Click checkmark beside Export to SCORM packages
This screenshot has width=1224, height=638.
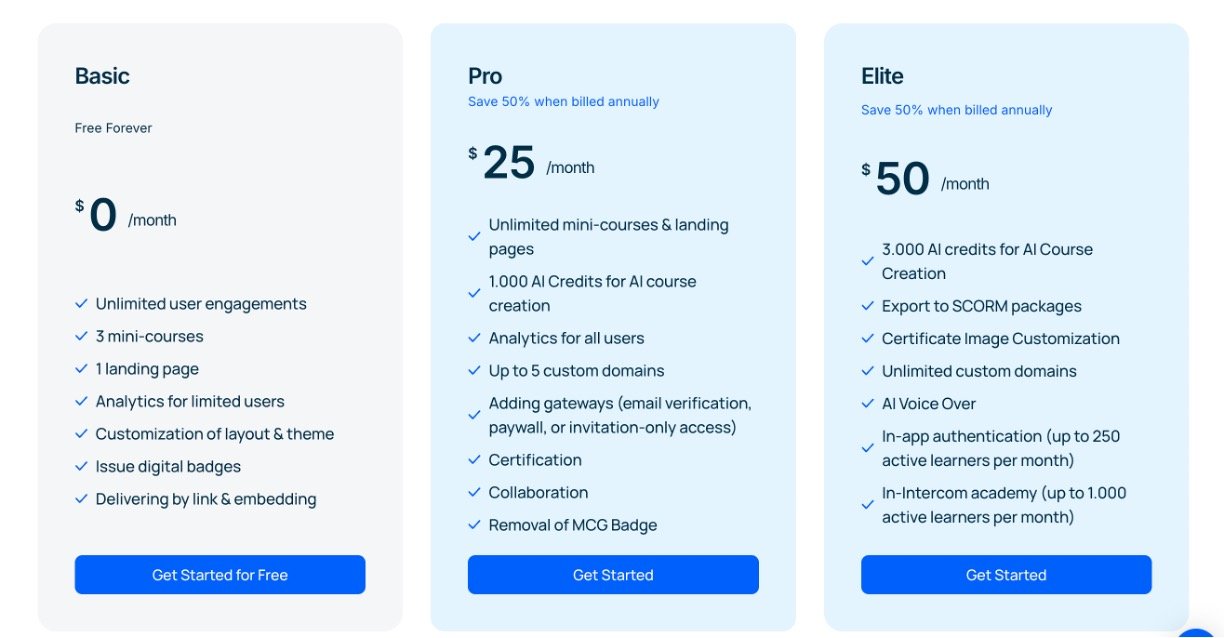pos(867,306)
